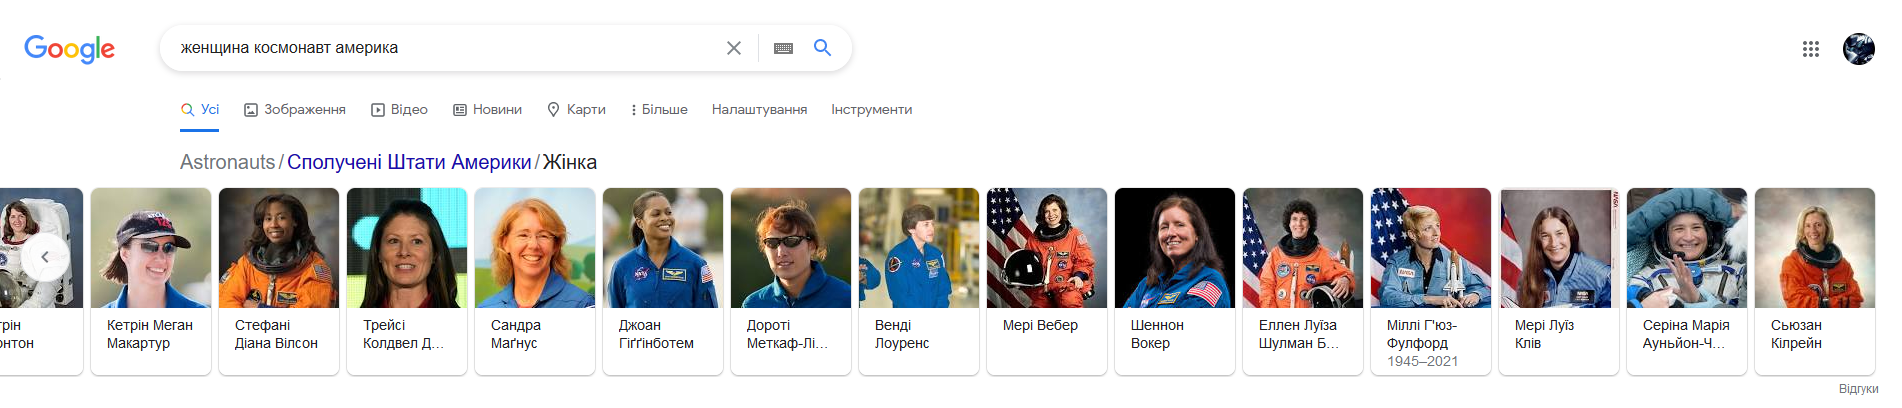Click the Відгуки feedback link
This screenshot has height=408, width=1902.
(x=1858, y=389)
